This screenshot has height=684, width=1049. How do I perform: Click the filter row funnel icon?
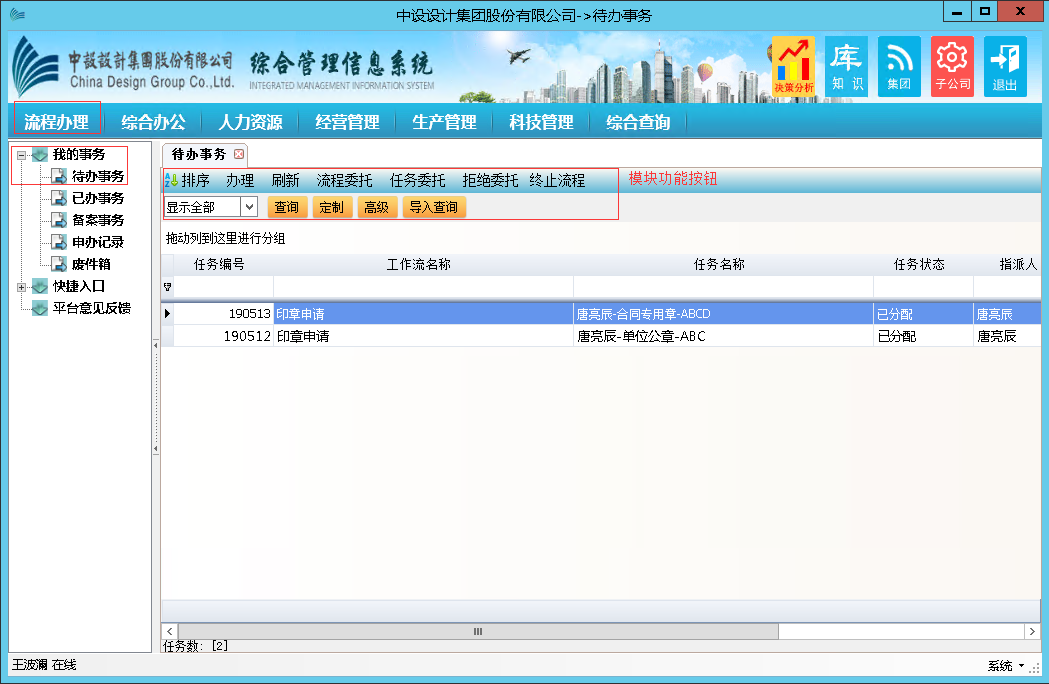pyautogui.click(x=167, y=287)
